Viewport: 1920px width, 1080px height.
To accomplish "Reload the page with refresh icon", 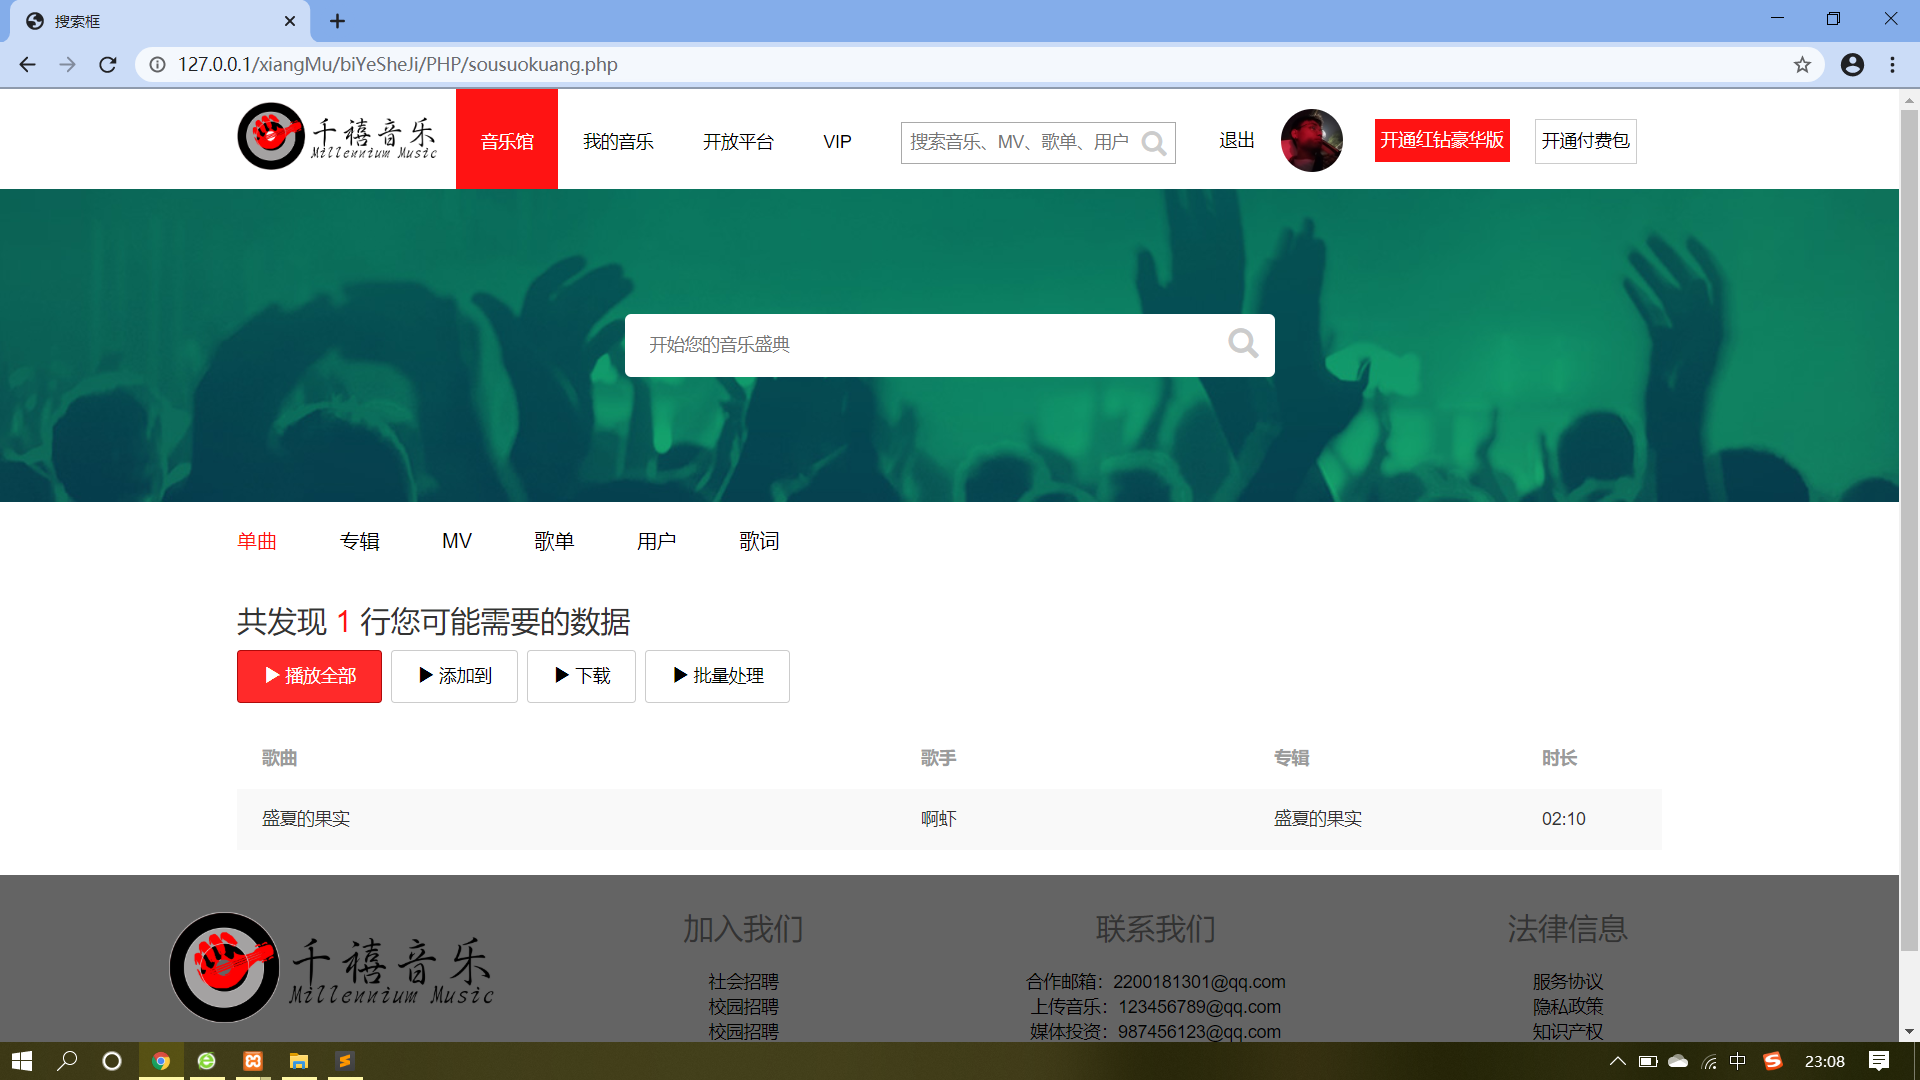I will [x=108, y=65].
